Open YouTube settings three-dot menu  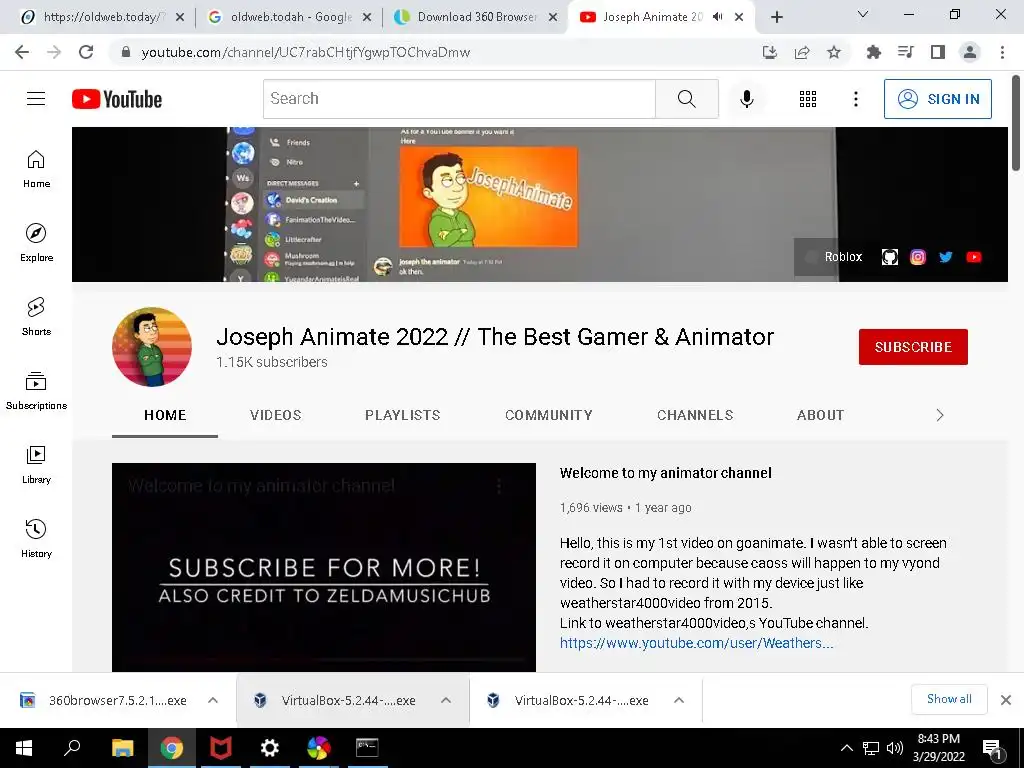(856, 99)
